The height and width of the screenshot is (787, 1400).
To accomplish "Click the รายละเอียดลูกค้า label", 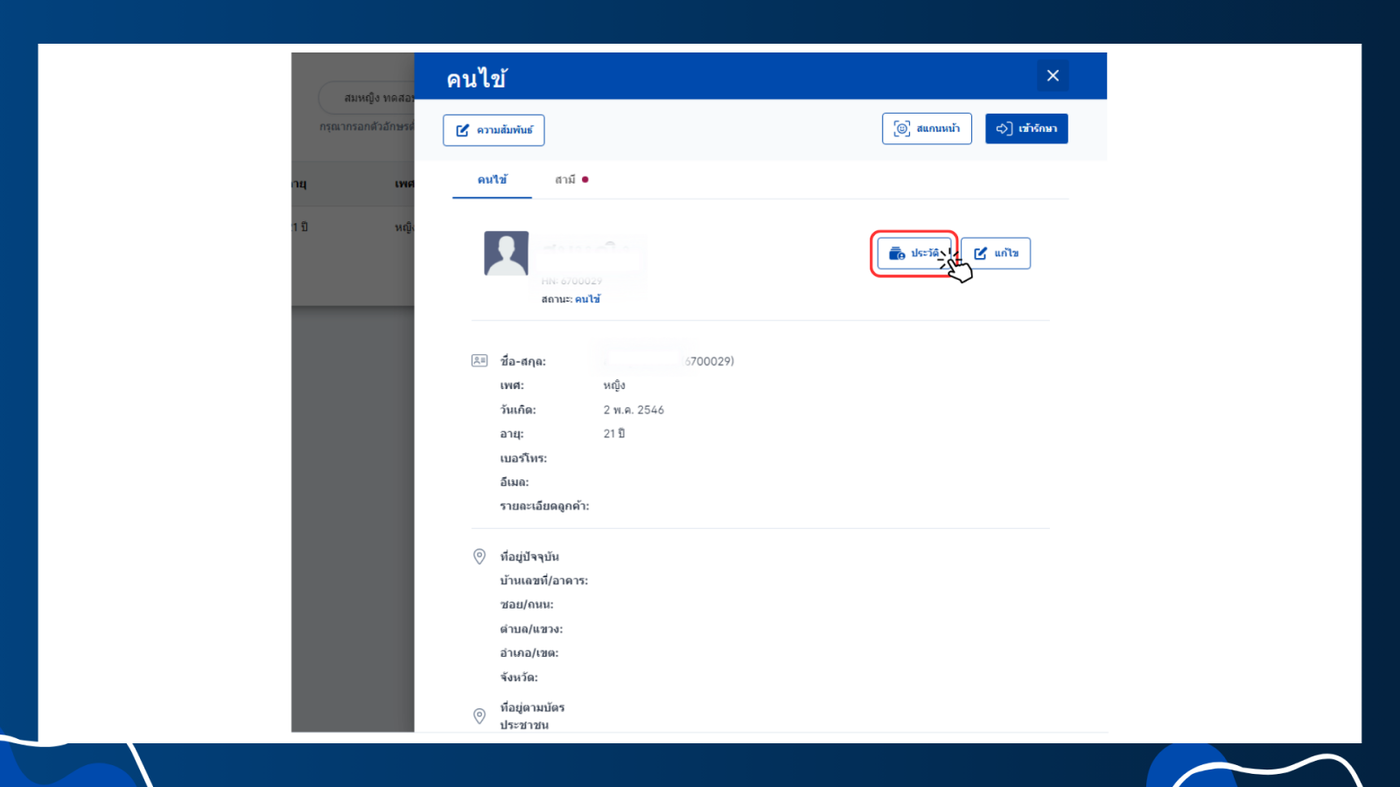I will (x=544, y=506).
